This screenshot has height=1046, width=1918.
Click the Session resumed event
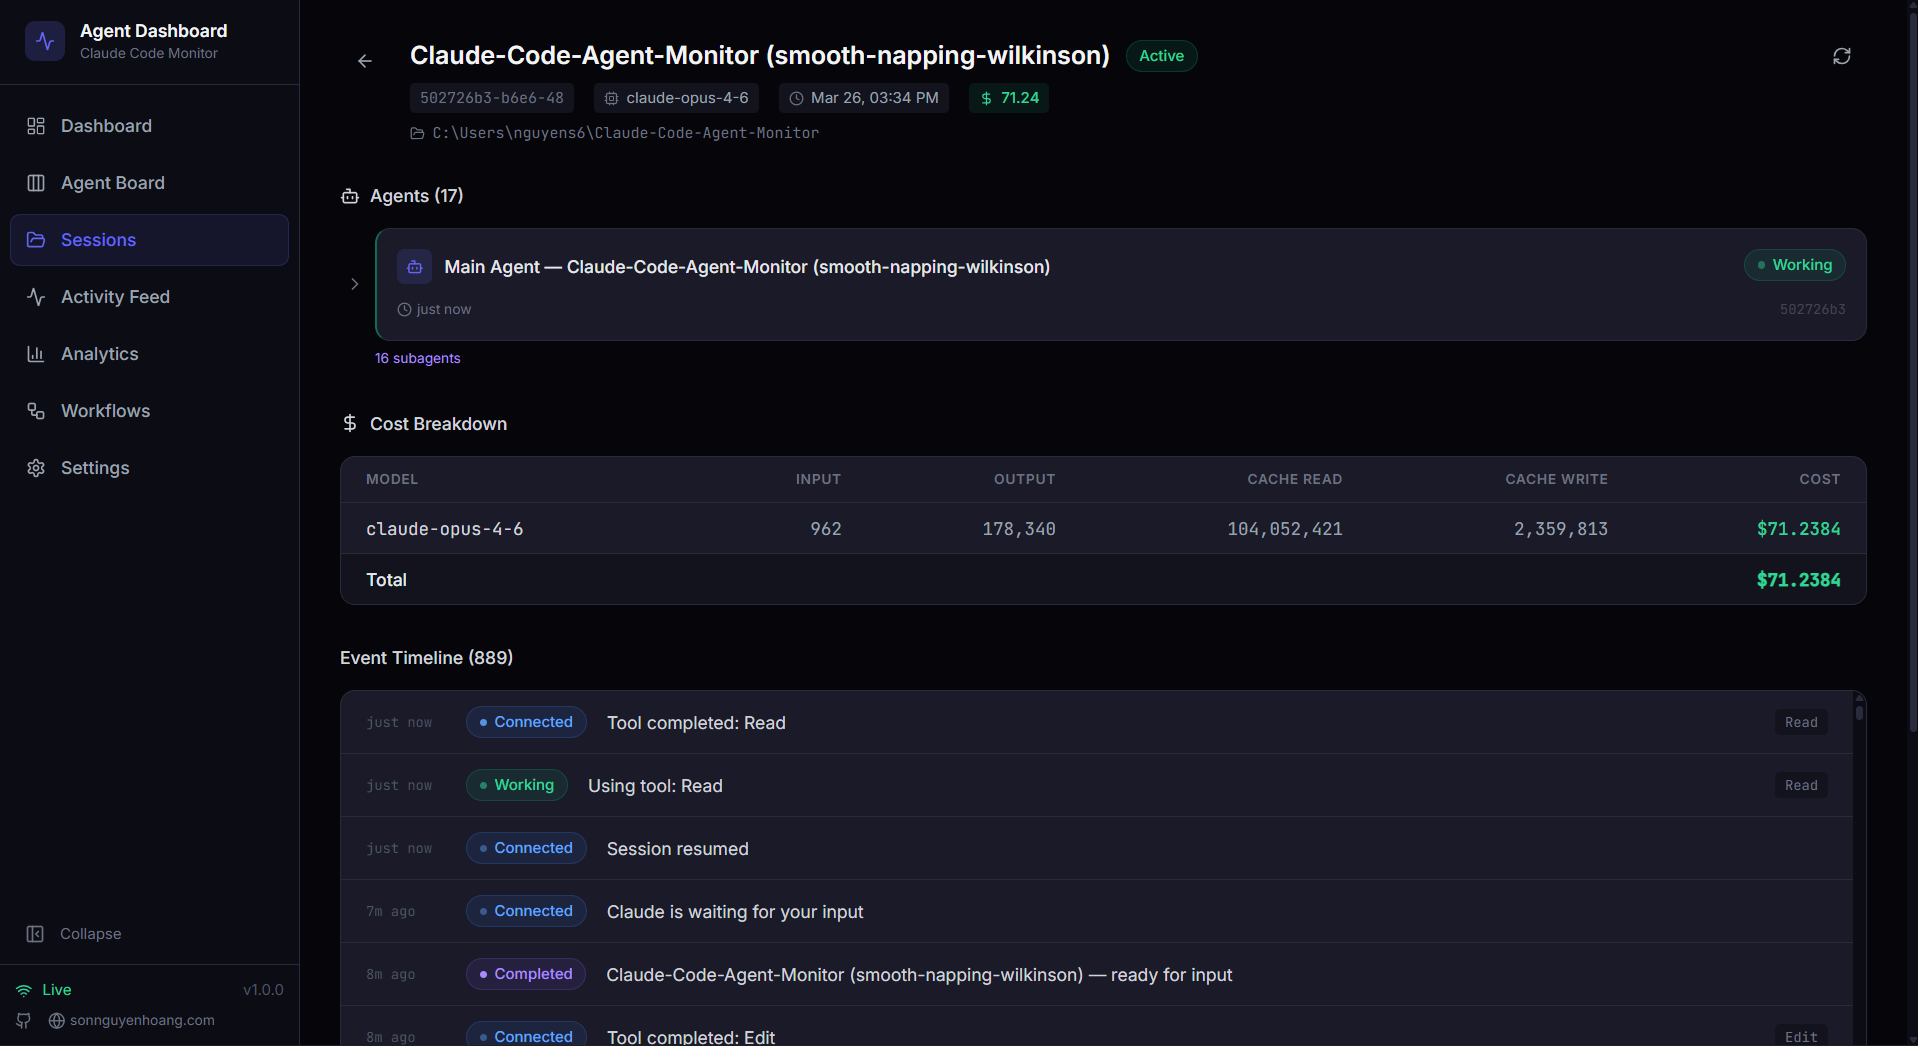pyautogui.click(x=677, y=849)
